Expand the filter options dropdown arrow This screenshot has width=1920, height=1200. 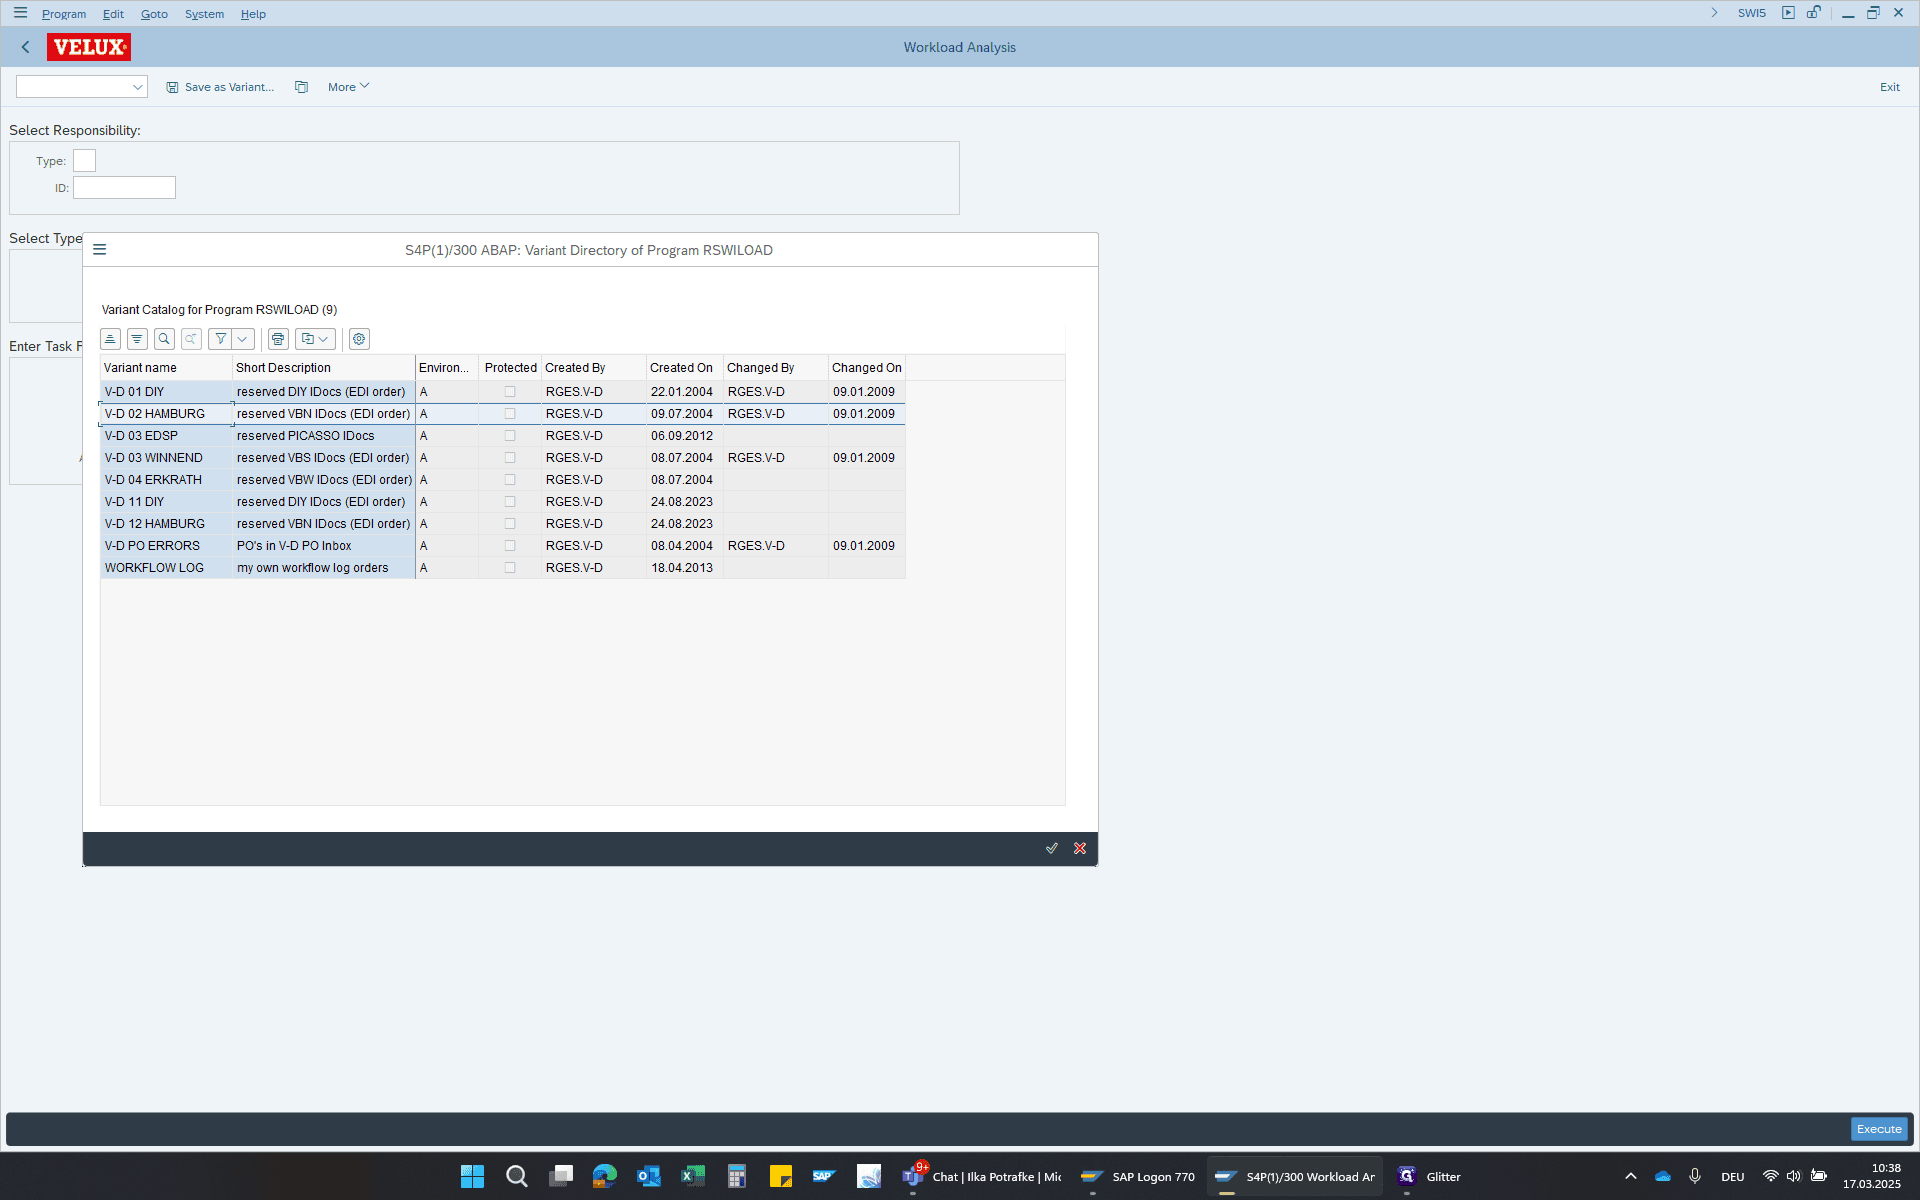[x=243, y=339]
